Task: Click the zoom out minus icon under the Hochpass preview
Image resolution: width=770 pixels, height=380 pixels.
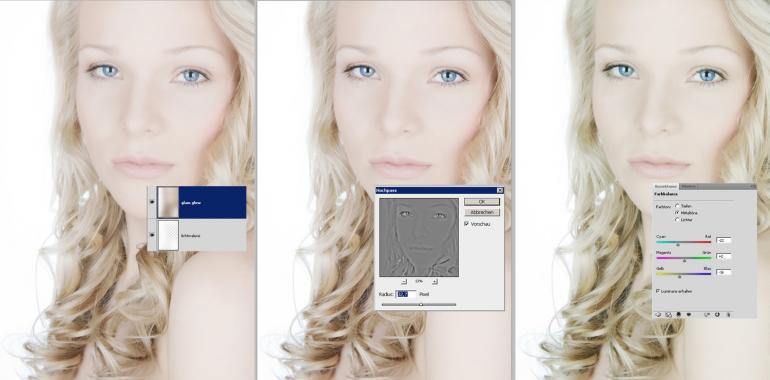Action: pyautogui.click(x=404, y=281)
